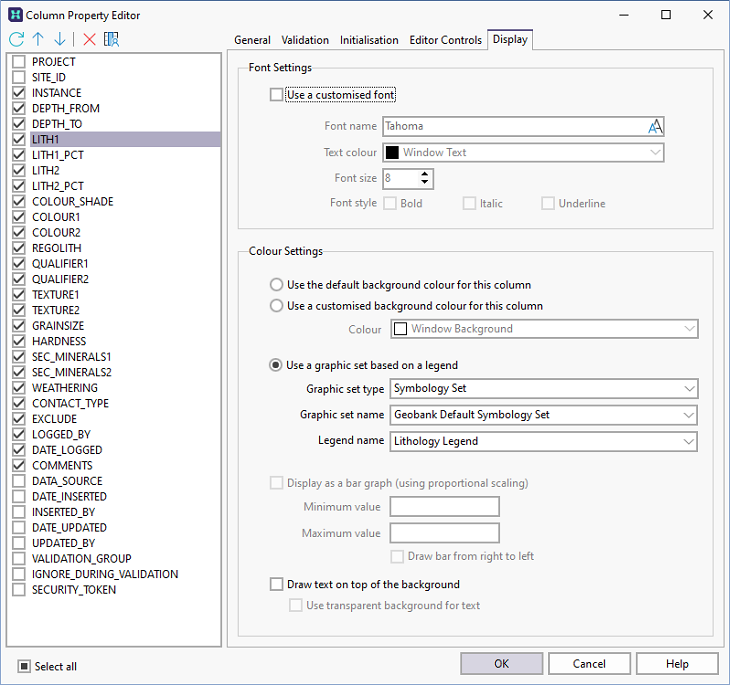Click the column user settings icon
This screenshot has height=685, width=730.
[x=112, y=40]
